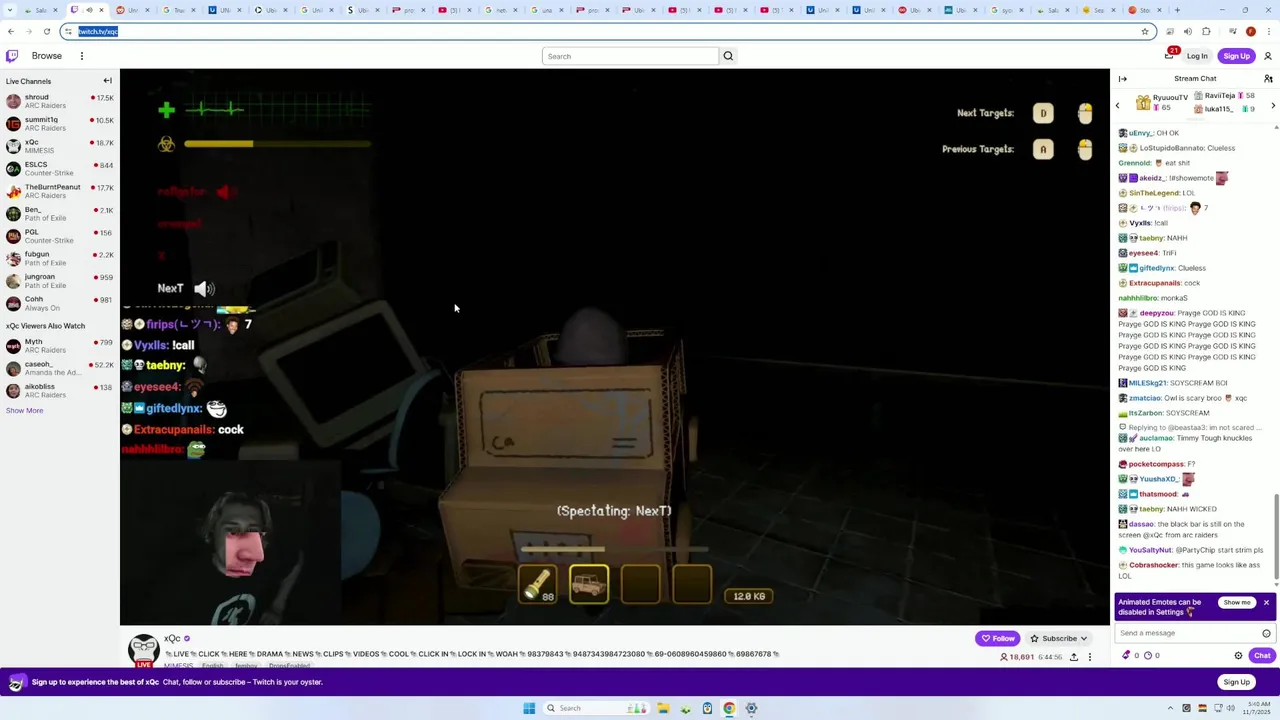Send message with Chat button
Viewport: 1280px width, 720px height.
(x=1262, y=656)
